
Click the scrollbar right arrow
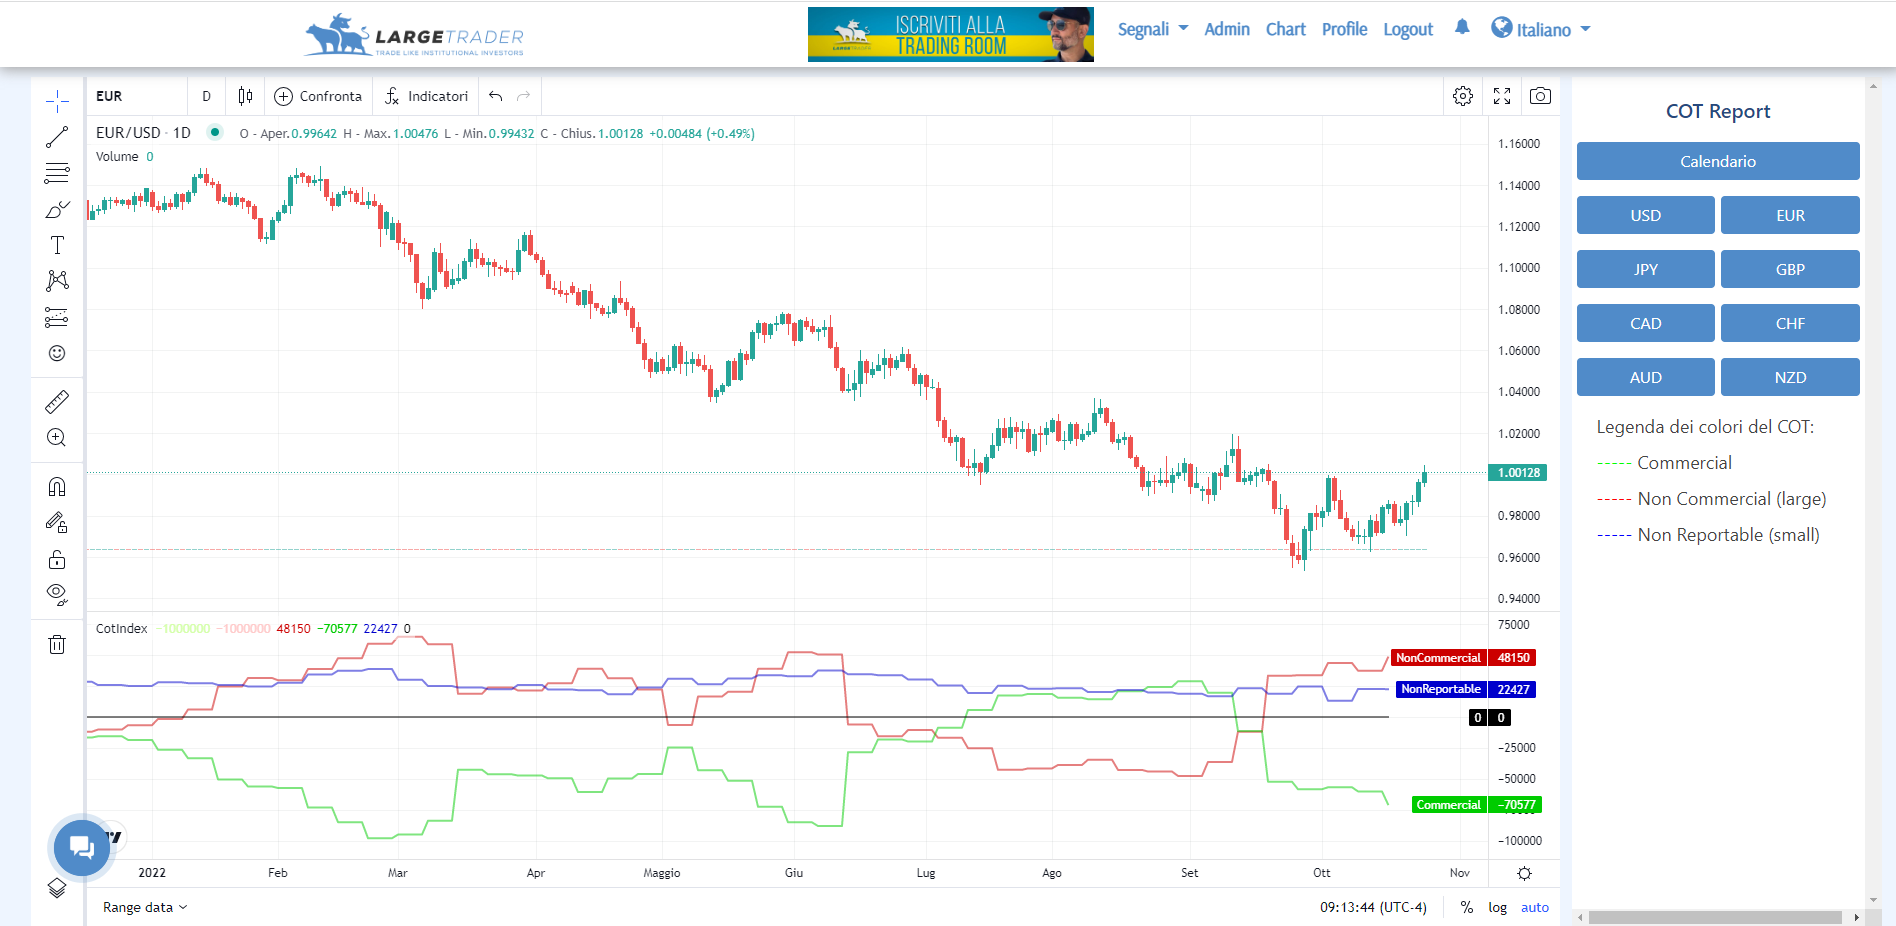1857,917
